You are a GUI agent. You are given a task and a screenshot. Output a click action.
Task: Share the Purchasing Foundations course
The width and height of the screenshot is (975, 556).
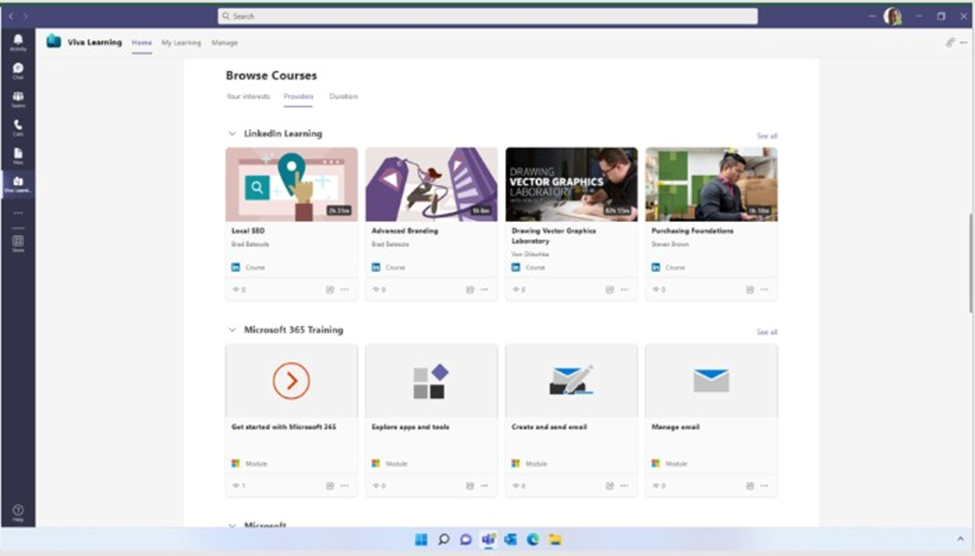click(x=749, y=289)
